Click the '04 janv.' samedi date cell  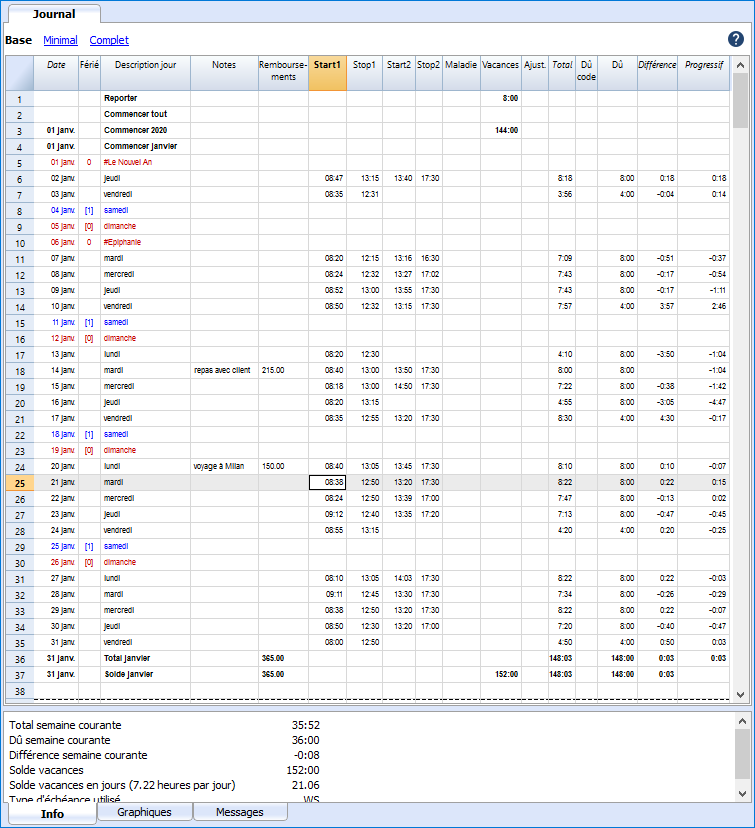click(x=56, y=210)
